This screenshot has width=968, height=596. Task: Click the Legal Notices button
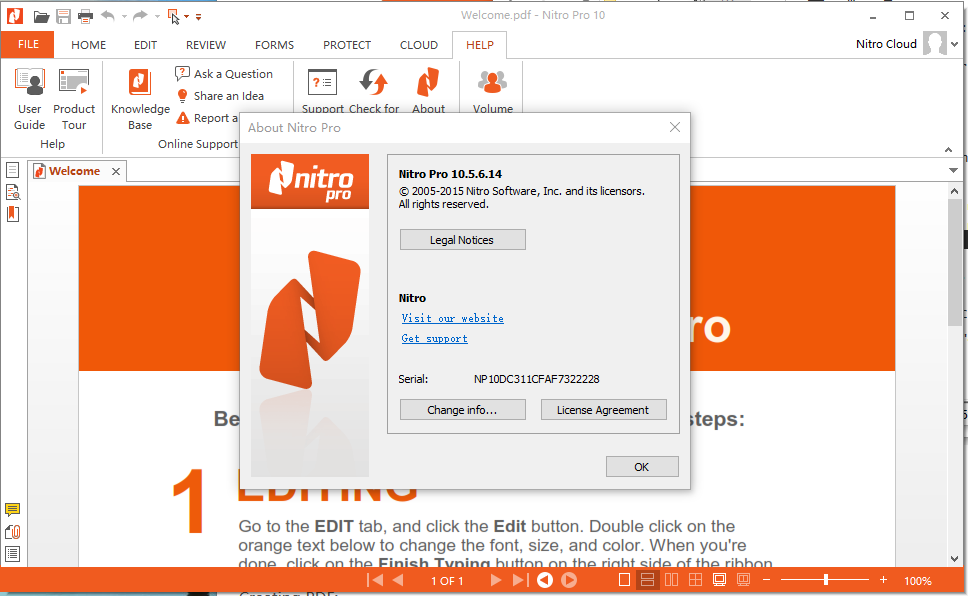tap(462, 240)
